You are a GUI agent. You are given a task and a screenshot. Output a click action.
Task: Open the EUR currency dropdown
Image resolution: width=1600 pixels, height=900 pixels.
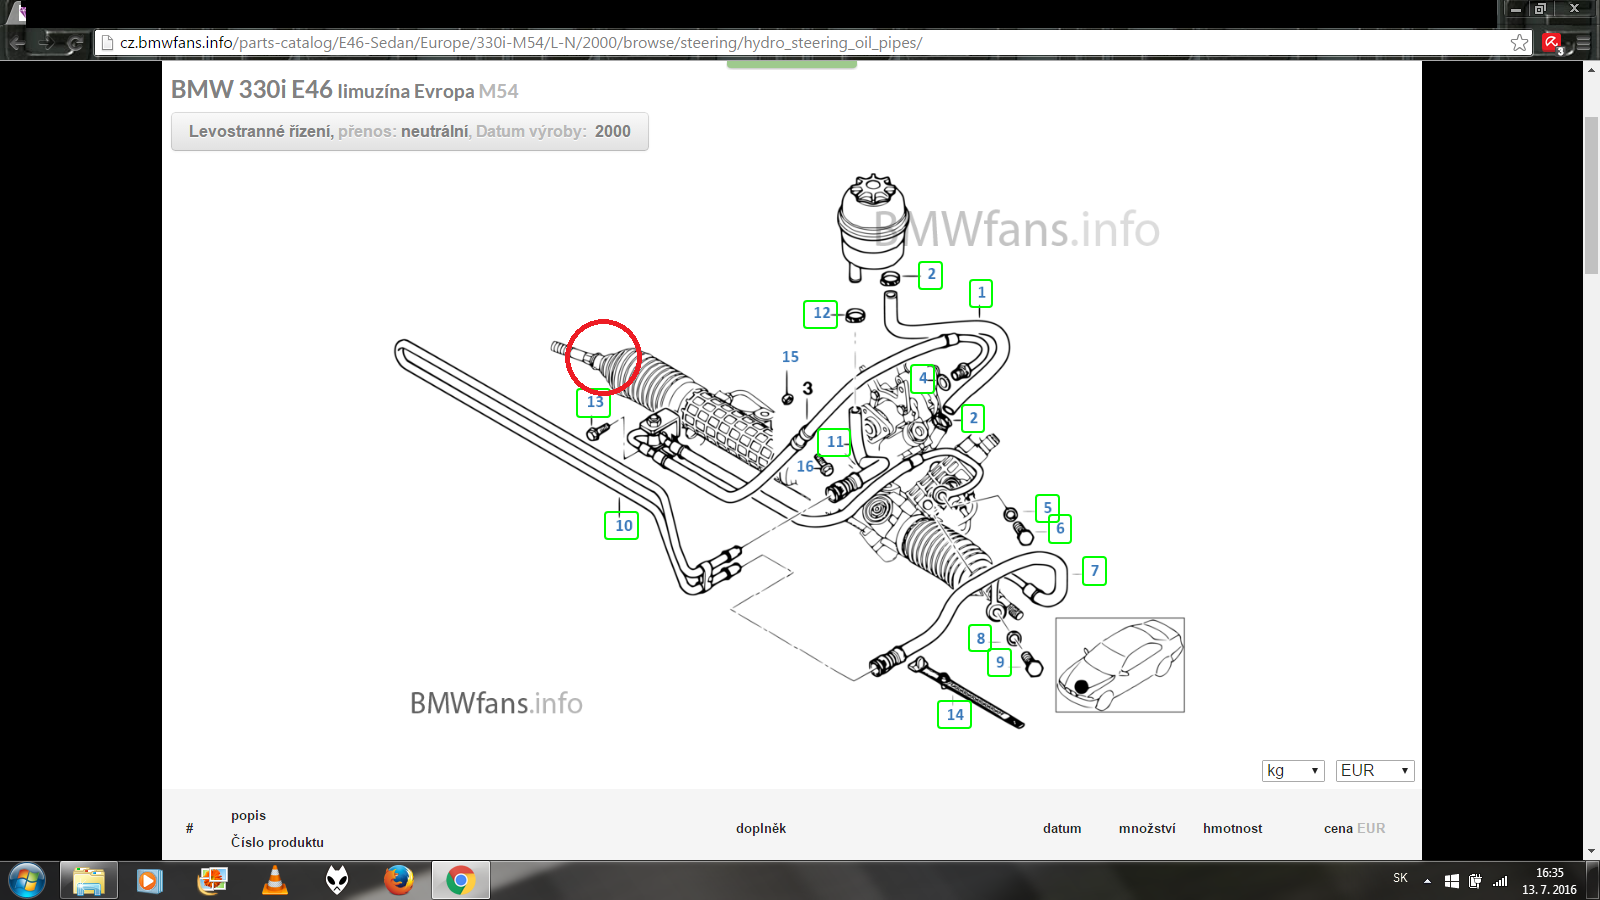pyautogui.click(x=1374, y=770)
